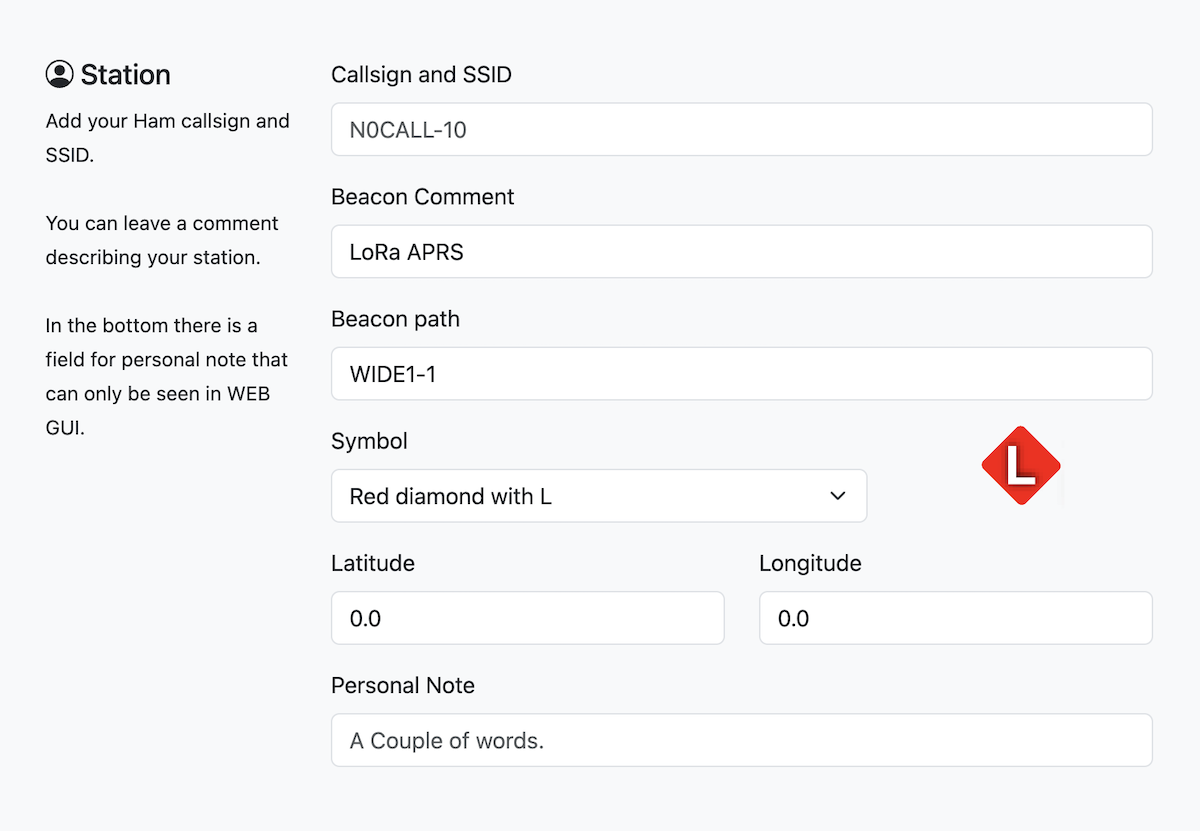Click the "Beacon path" label
Viewport: 1200px width, 831px height.
[395, 319]
